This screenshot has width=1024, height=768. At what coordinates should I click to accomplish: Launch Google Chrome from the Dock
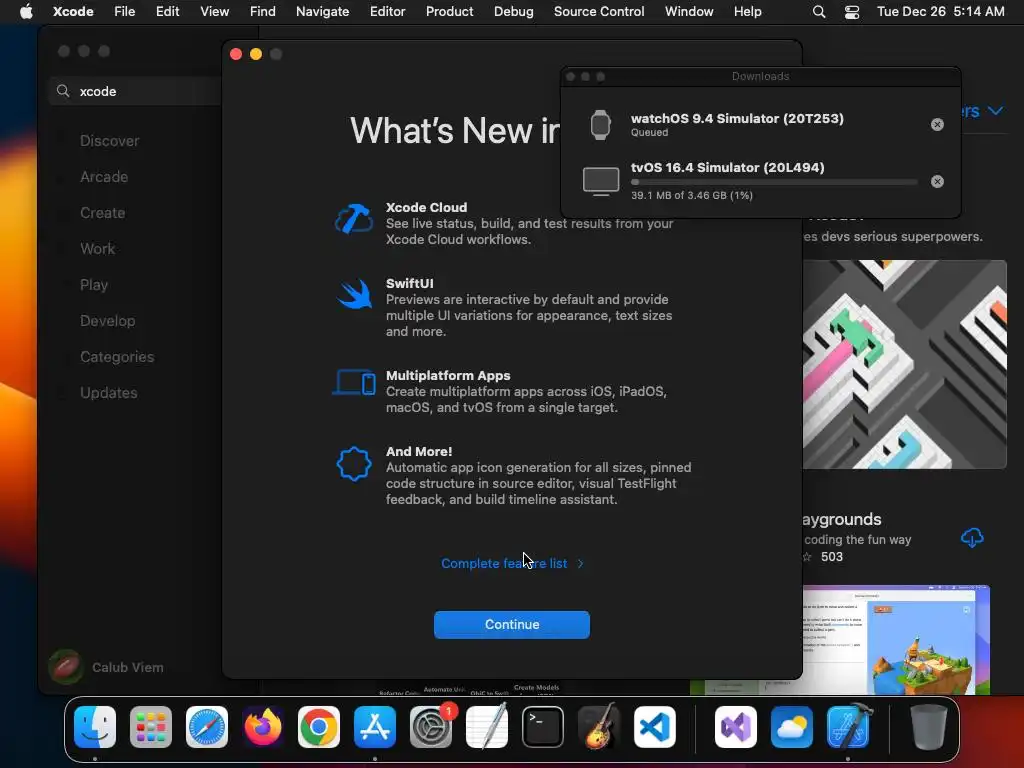319,727
